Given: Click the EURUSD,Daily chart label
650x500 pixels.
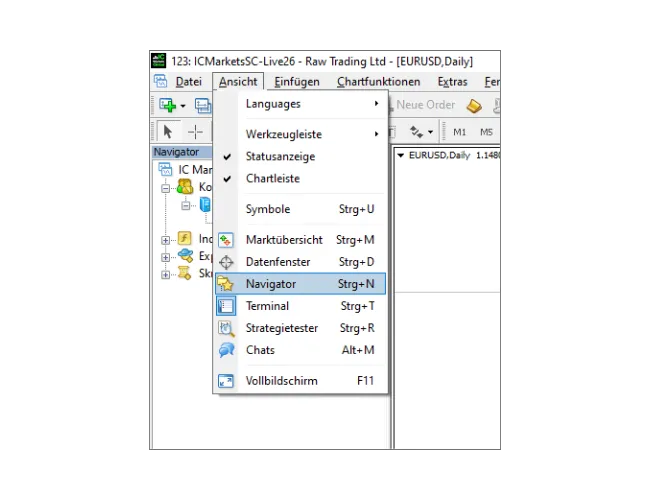Looking at the screenshot, I should [x=439, y=155].
